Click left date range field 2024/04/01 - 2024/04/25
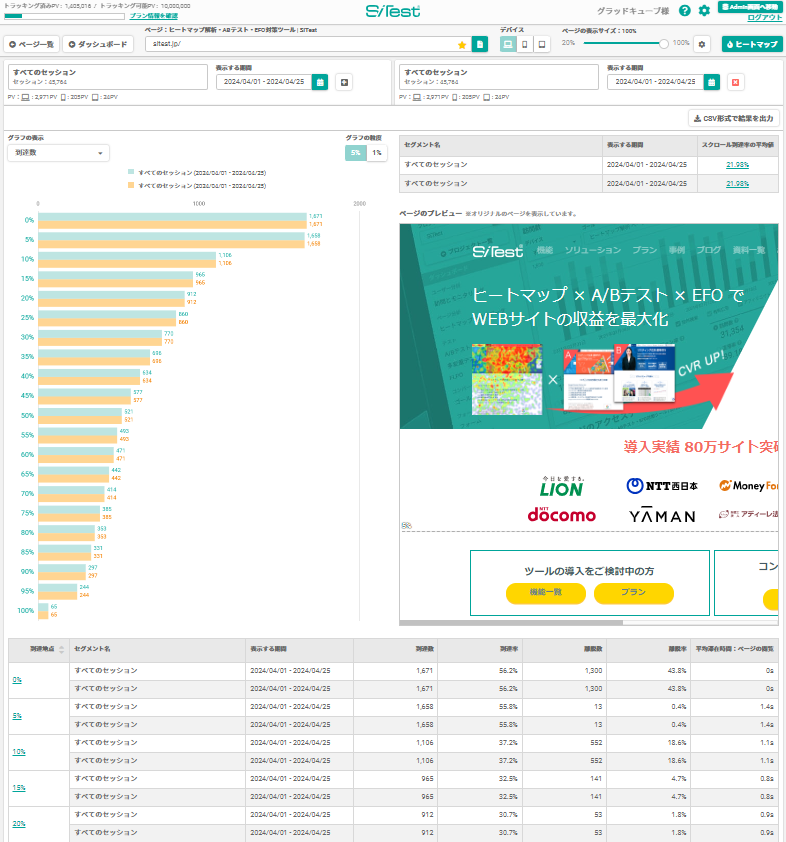Screen dimensions: 786x842 (x=264, y=82)
